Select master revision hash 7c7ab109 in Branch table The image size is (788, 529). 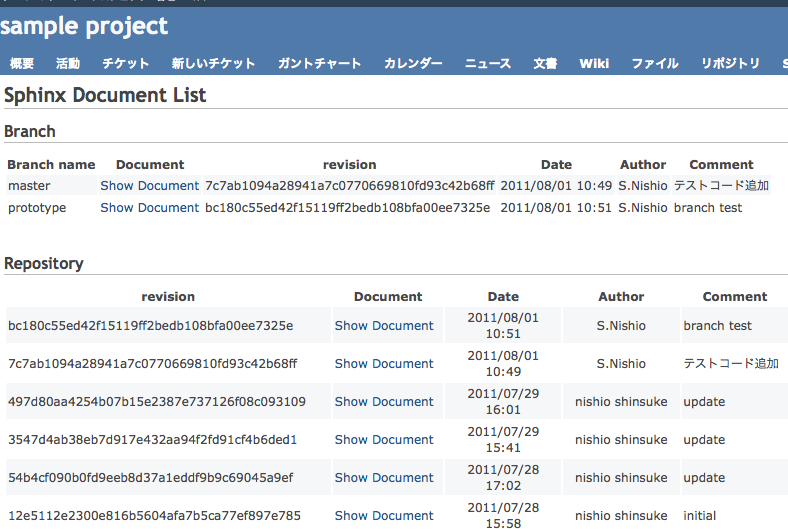[x=350, y=186]
